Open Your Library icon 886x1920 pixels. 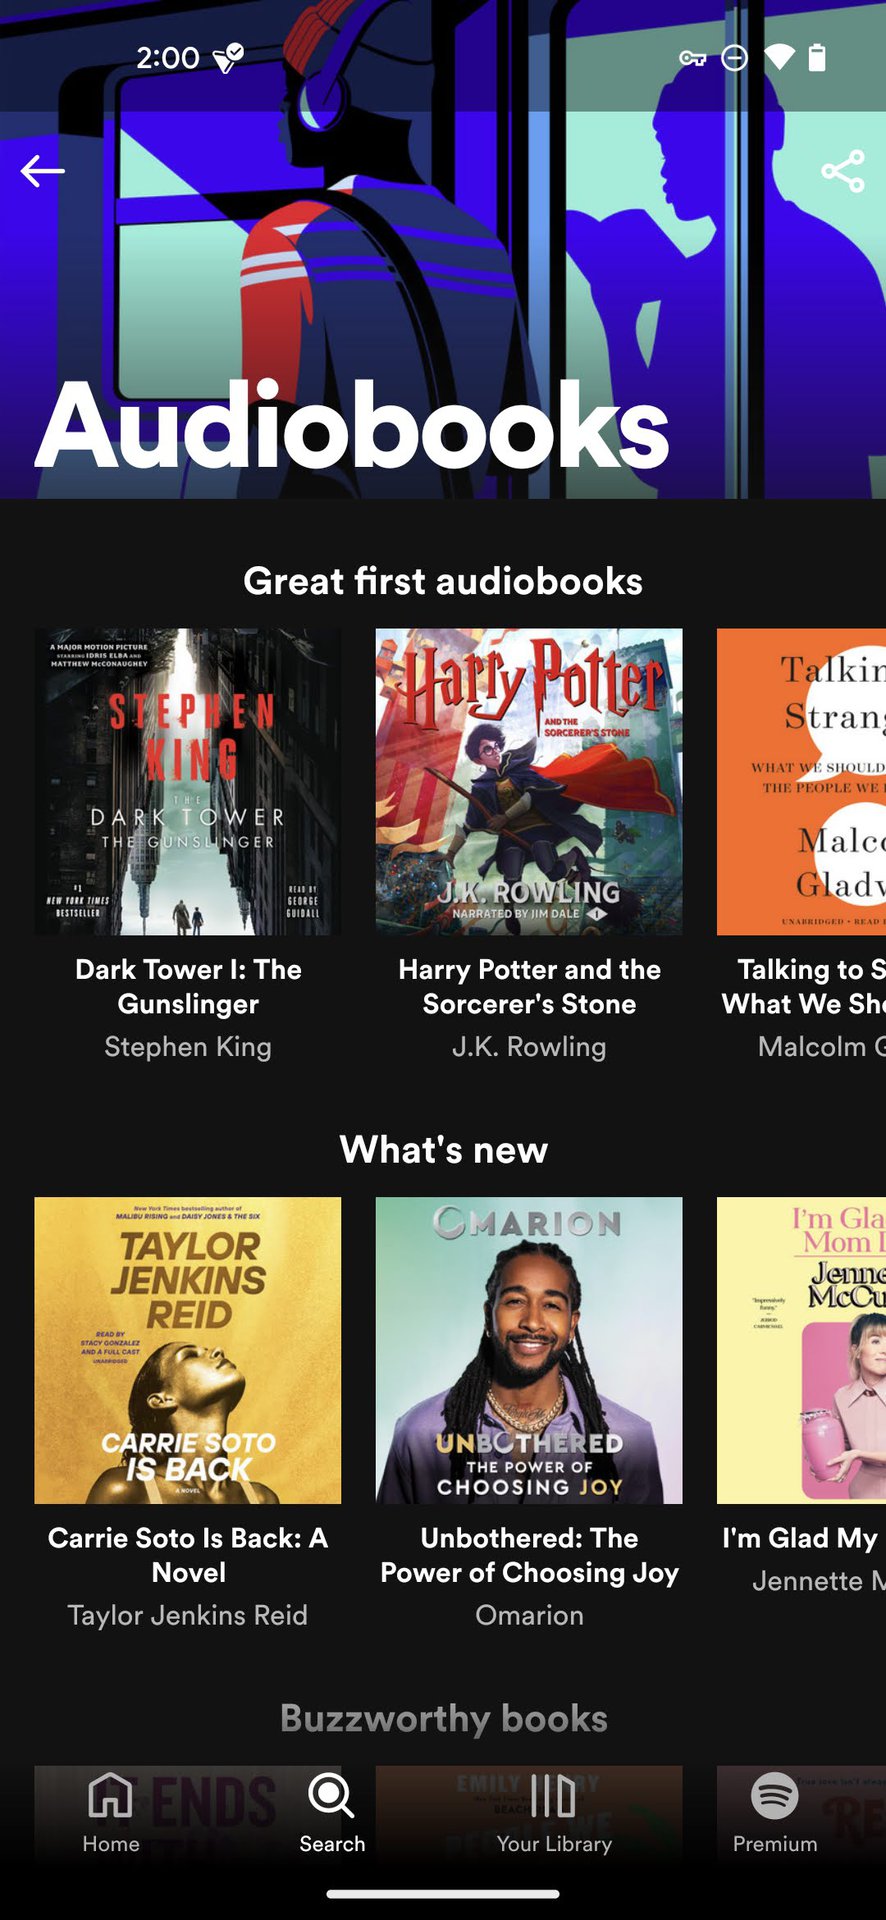click(553, 1796)
